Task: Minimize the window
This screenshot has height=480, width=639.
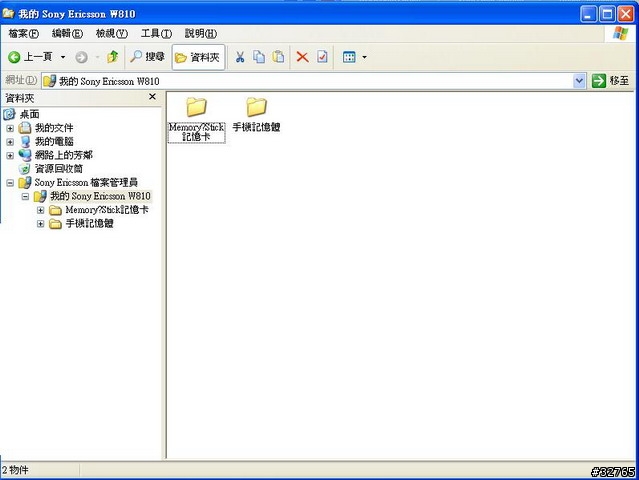Action: 588,14
